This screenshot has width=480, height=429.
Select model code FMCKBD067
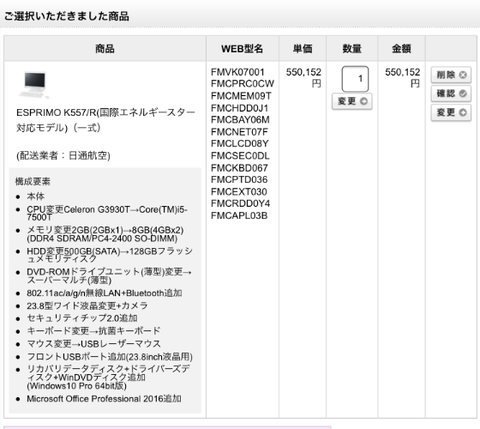point(239,168)
